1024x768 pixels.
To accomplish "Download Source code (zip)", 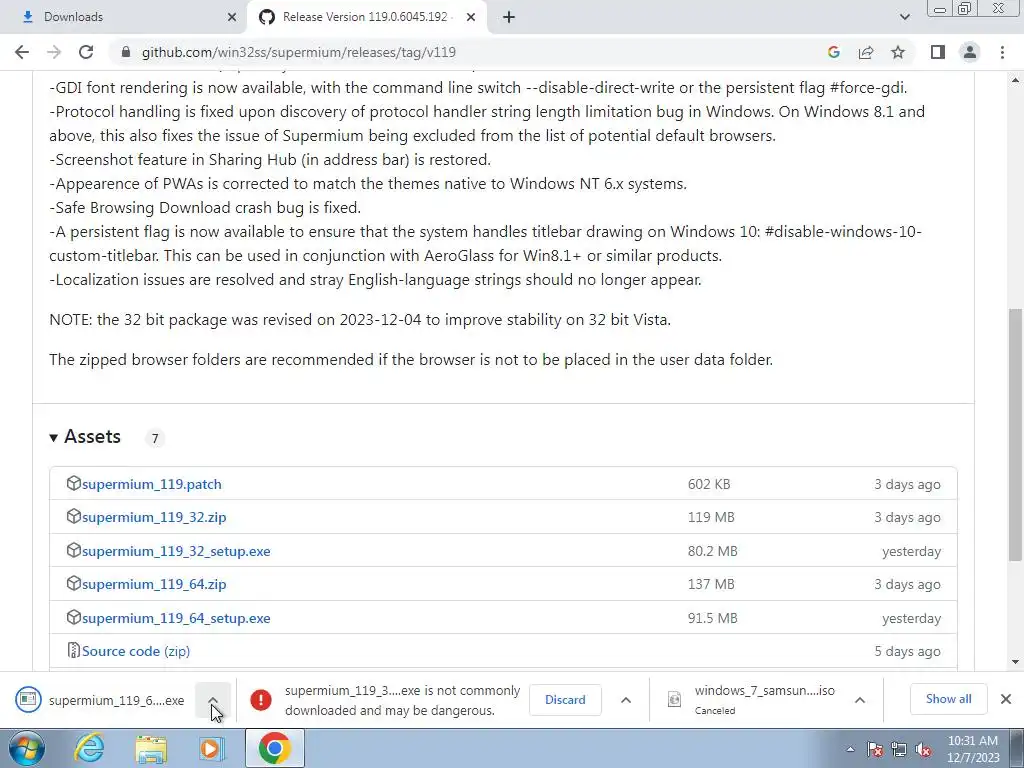I will tap(136, 651).
